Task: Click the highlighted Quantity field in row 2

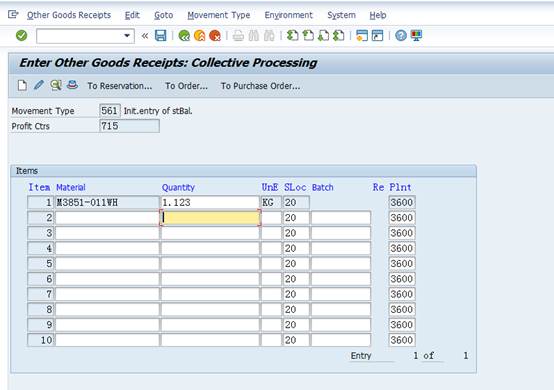Action: click(210, 218)
